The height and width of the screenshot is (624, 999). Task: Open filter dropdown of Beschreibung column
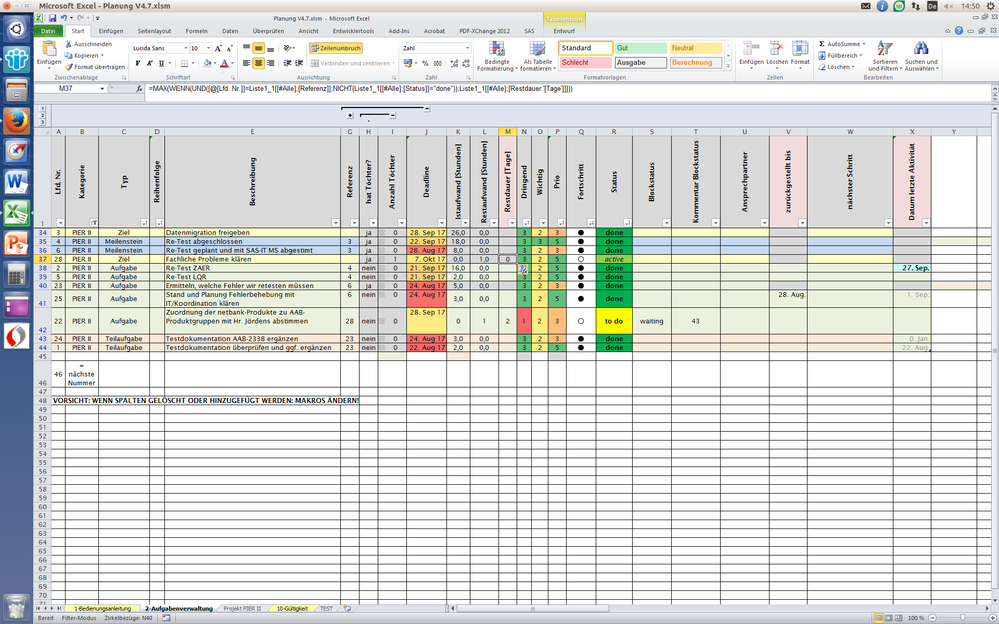click(335, 223)
